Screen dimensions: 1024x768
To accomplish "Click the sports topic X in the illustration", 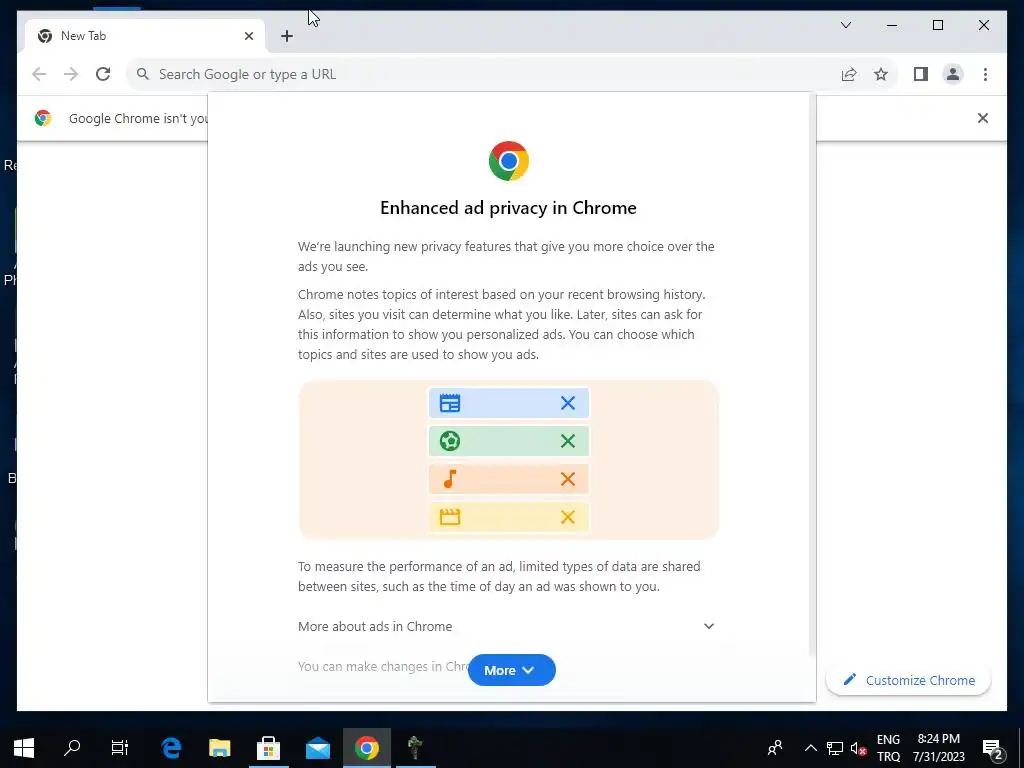I will pos(568,441).
